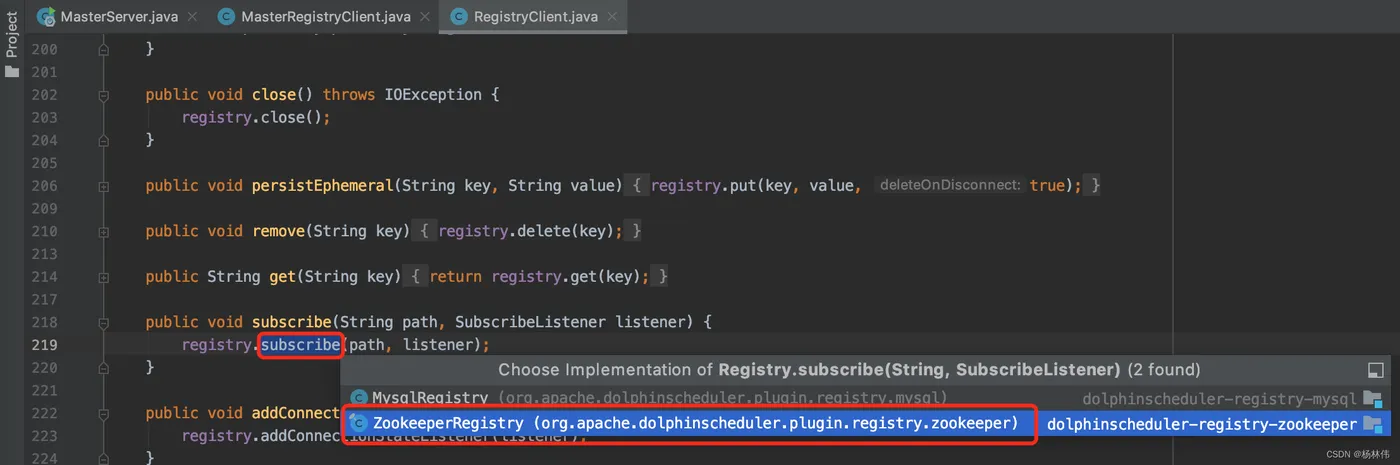The width and height of the screenshot is (1400, 465).
Task: Click the ZookeeperRegistry class icon
Action: click(359, 424)
